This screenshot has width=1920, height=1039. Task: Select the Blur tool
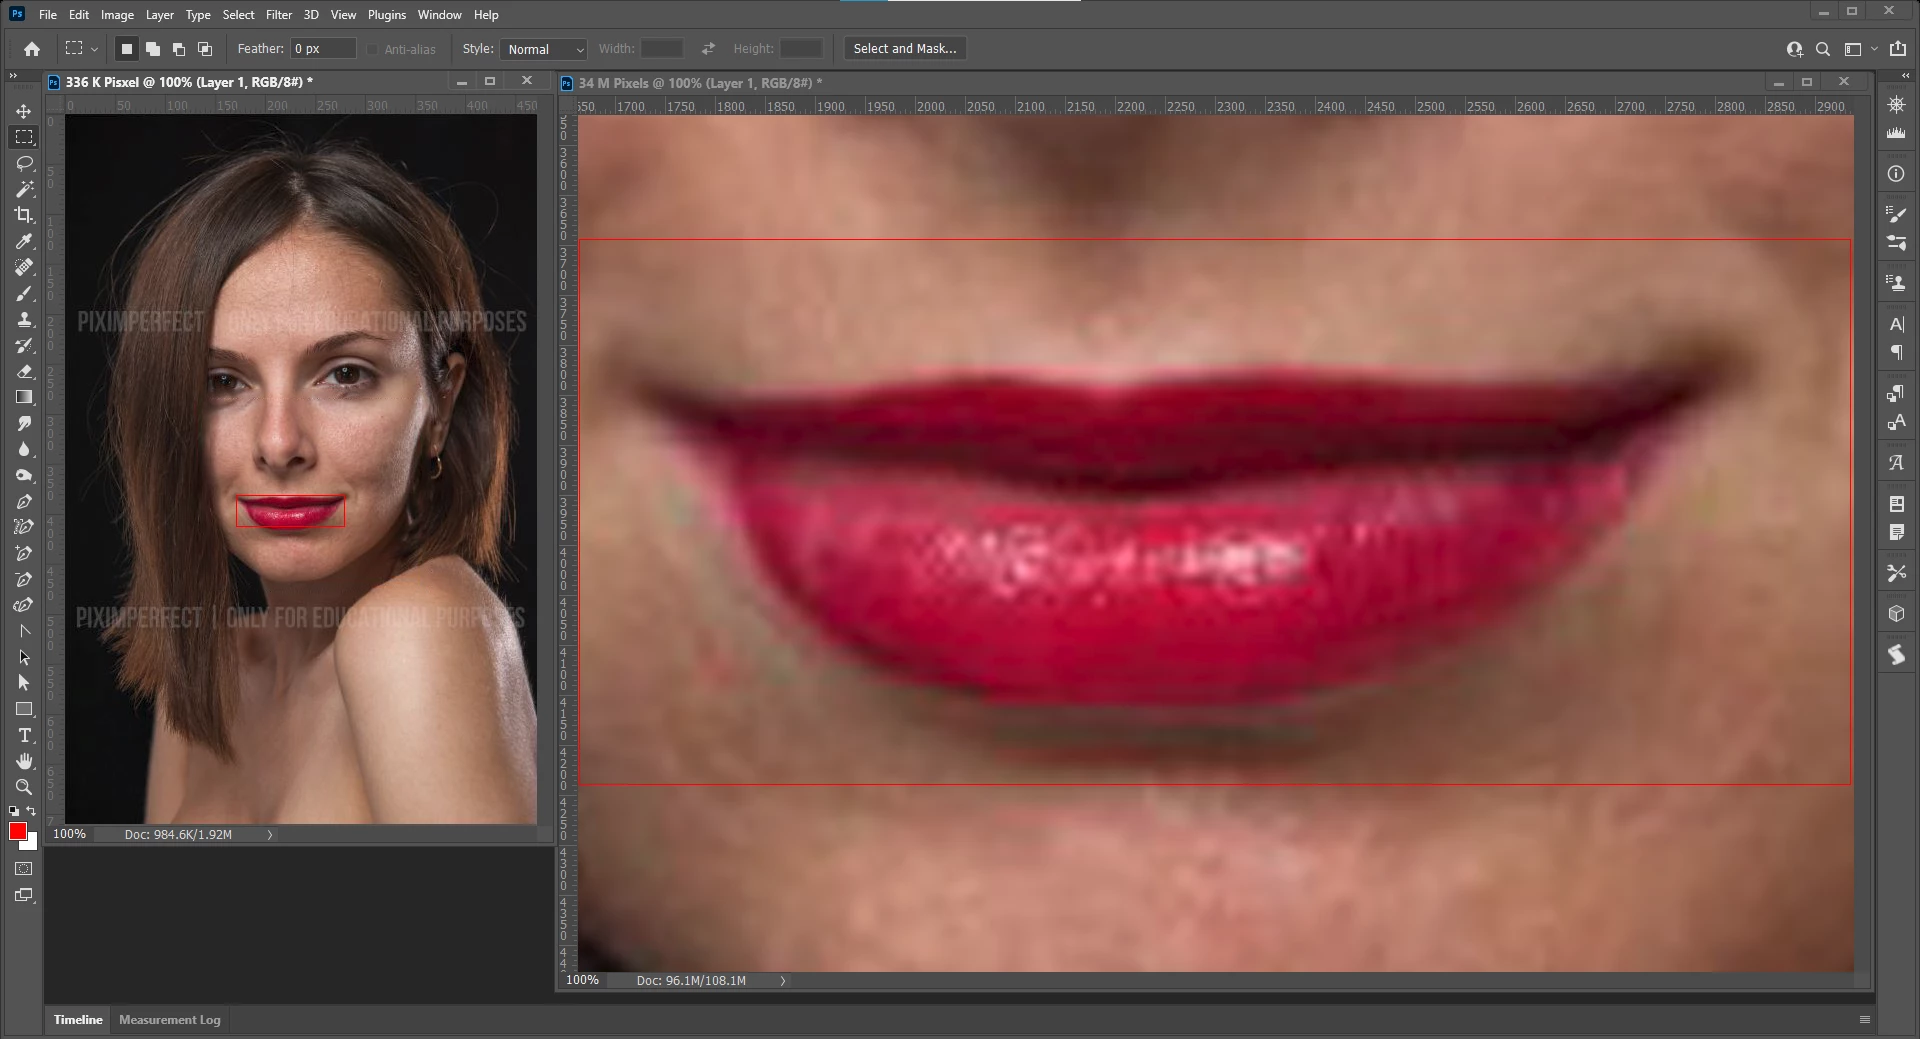tap(24, 449)
